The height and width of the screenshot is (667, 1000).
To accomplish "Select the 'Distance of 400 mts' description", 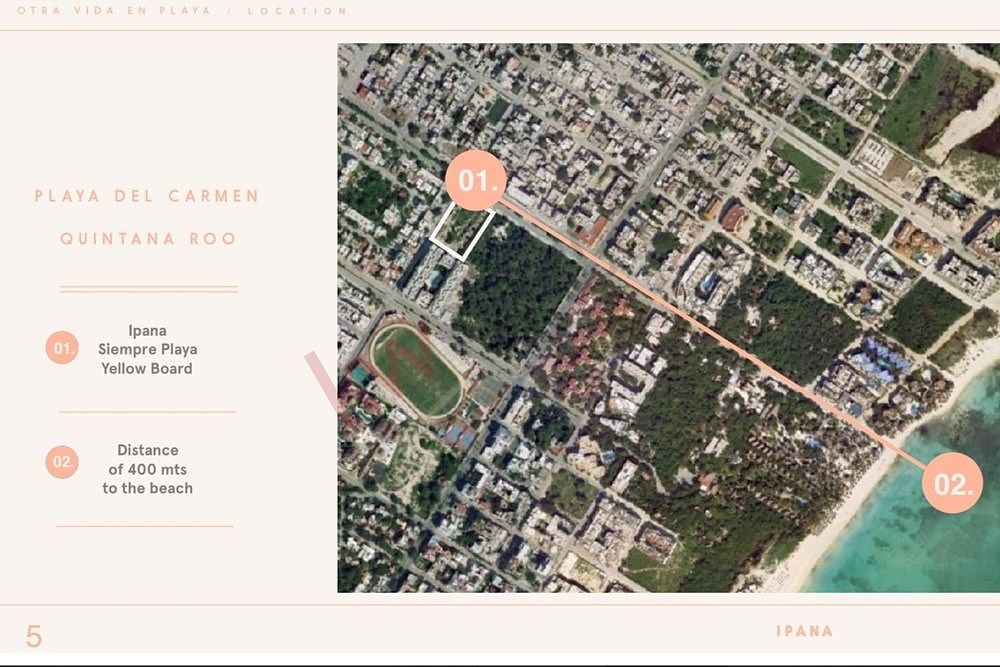I will click(147, 469).
